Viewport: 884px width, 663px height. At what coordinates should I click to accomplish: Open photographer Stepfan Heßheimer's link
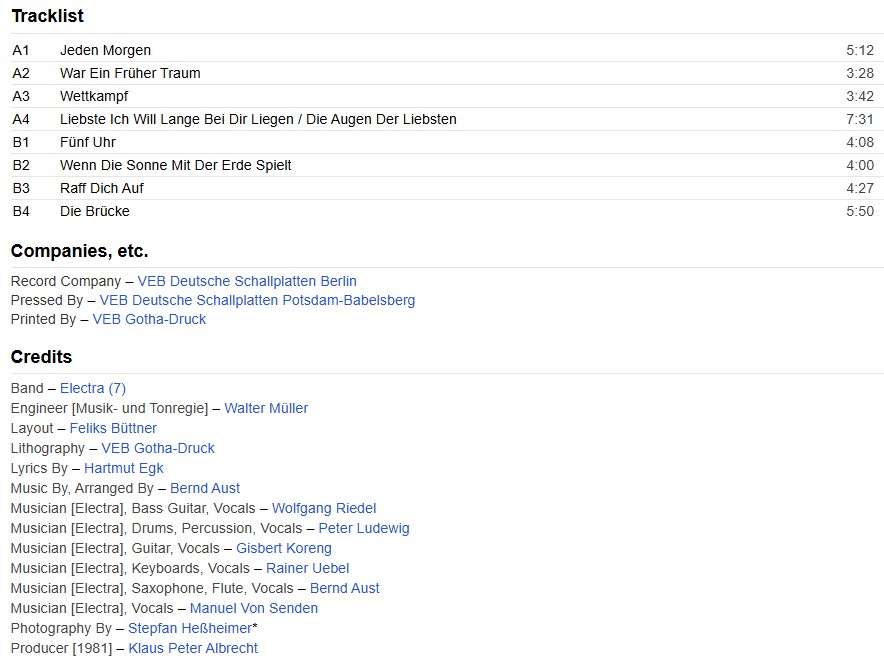(x=190, y=628)
